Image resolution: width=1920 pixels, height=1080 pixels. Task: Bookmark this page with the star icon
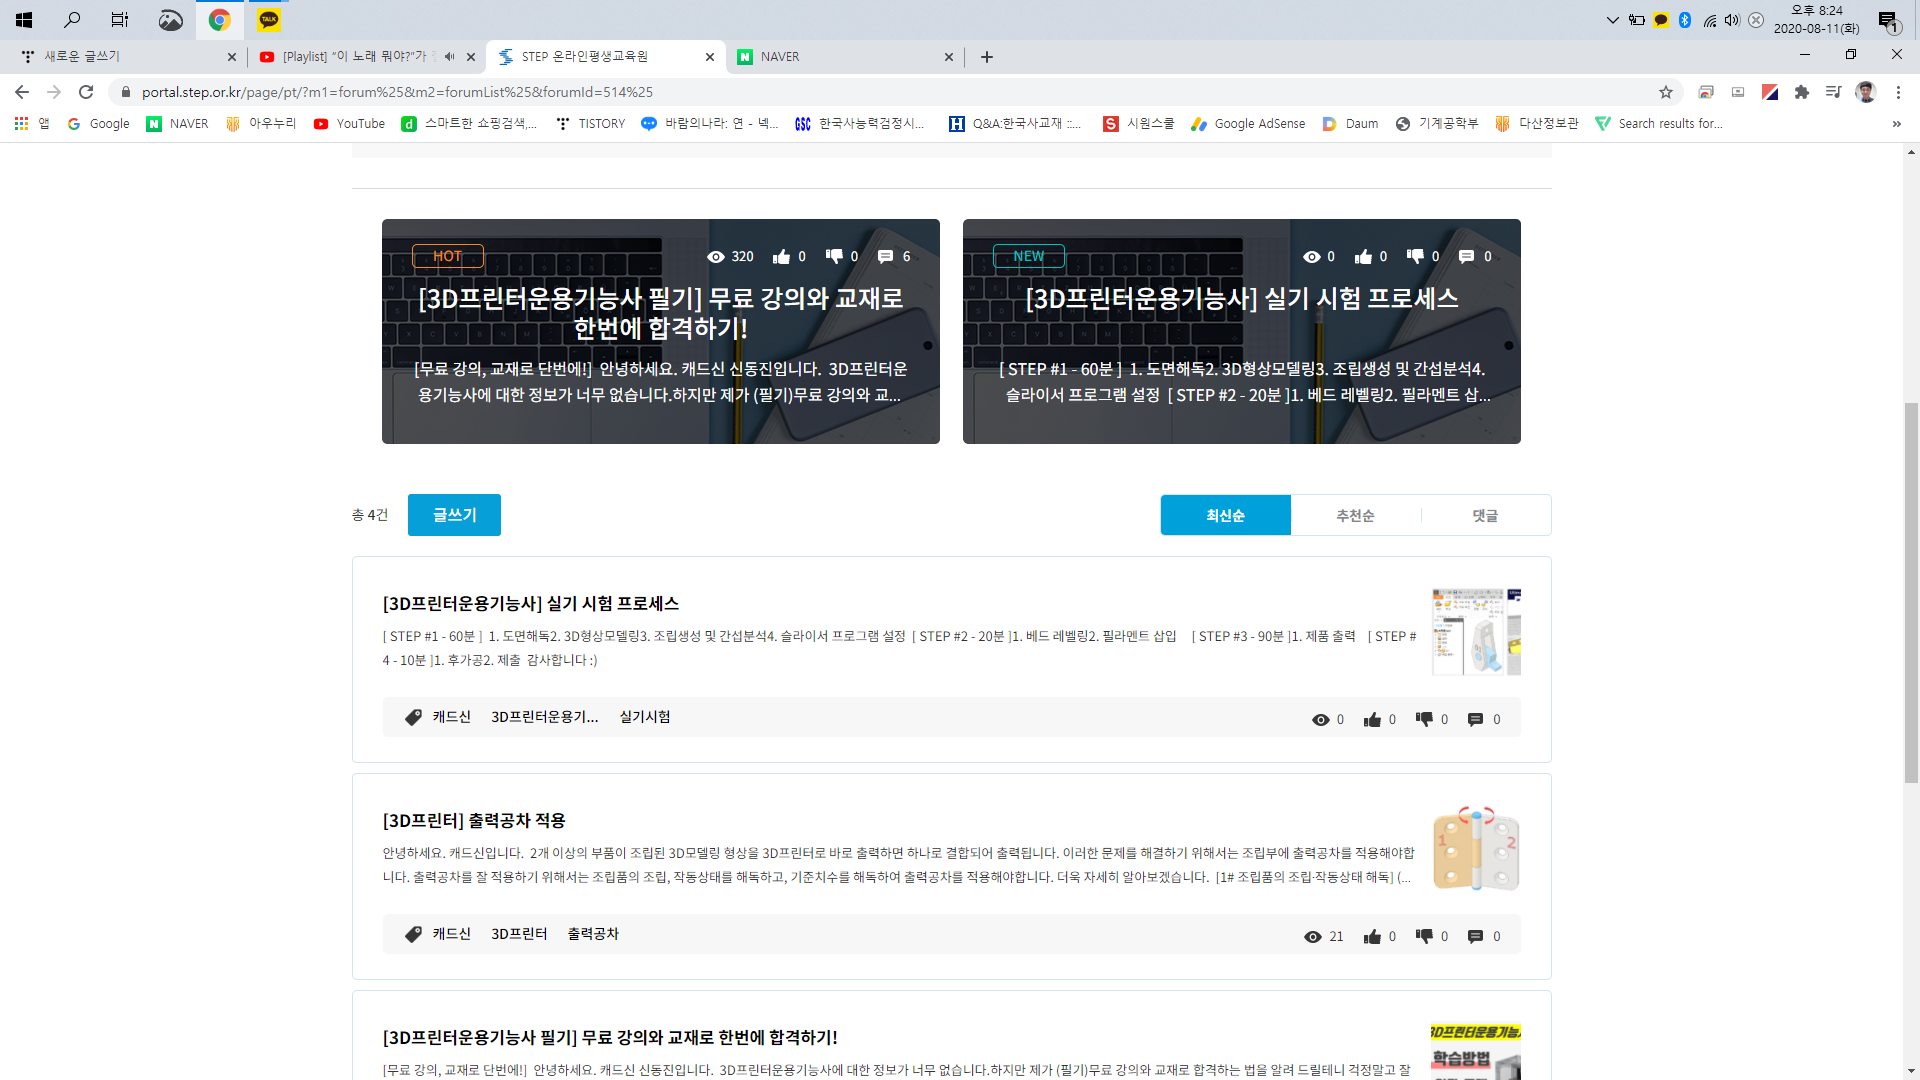pos(1666,92)
